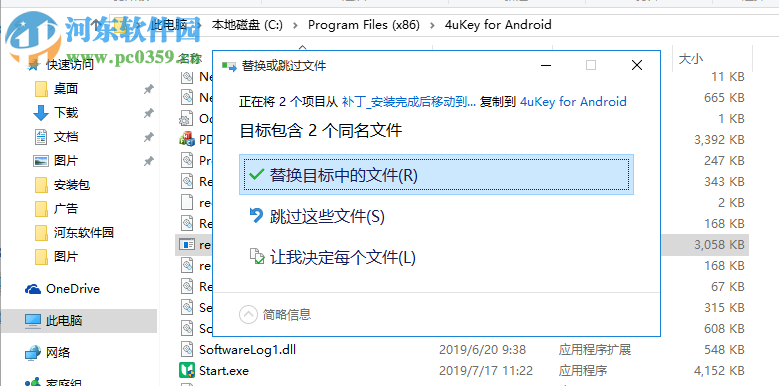Select 此电脑 in navigation pane

pos(64,321)
